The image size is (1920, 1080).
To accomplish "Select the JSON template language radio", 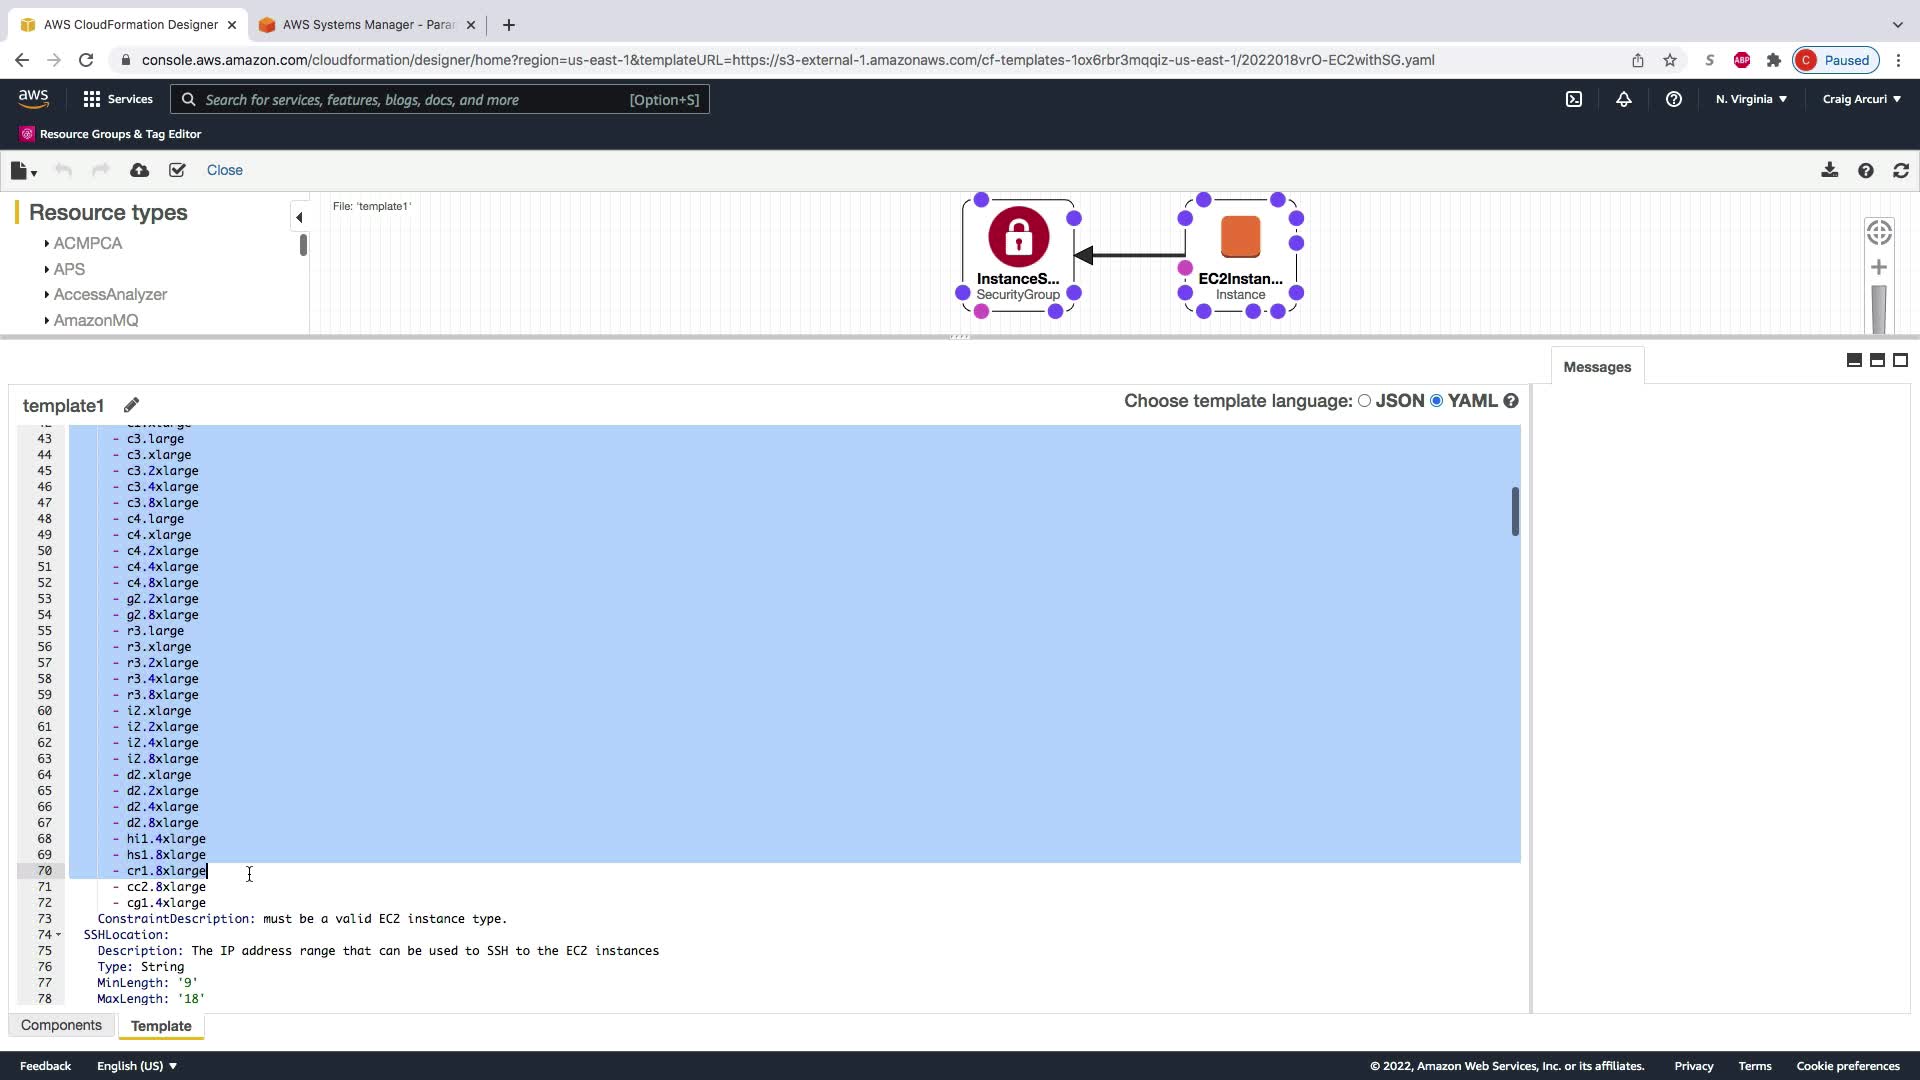I will point(1364,401).
